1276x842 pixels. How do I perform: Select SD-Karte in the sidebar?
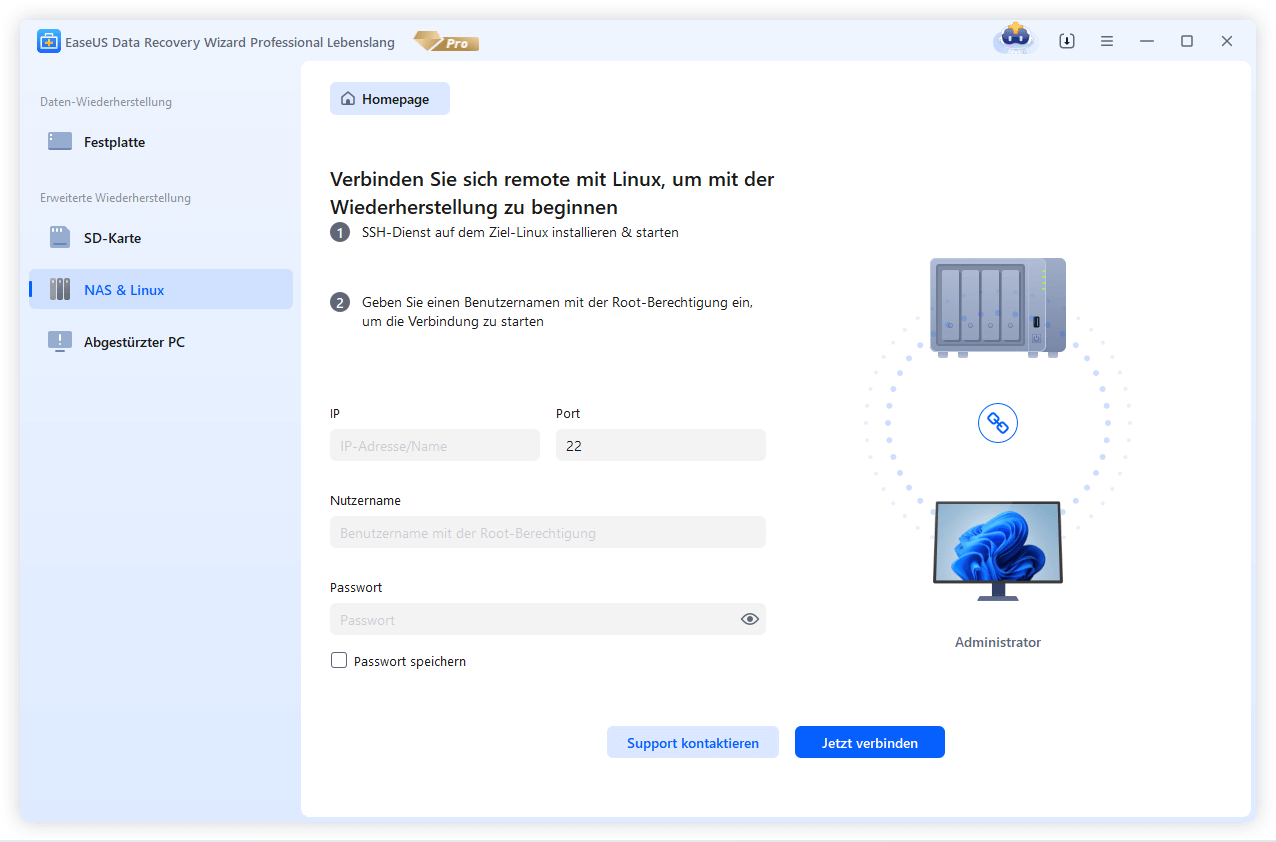pos(161,238)
